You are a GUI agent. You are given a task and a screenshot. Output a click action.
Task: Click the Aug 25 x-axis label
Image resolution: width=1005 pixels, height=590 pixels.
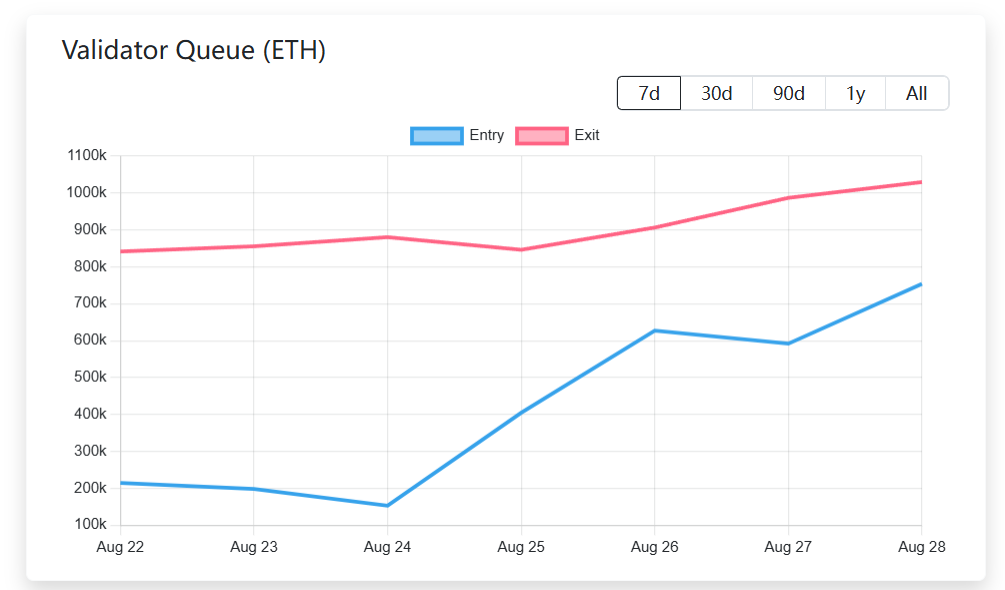(x=521, y=547)
